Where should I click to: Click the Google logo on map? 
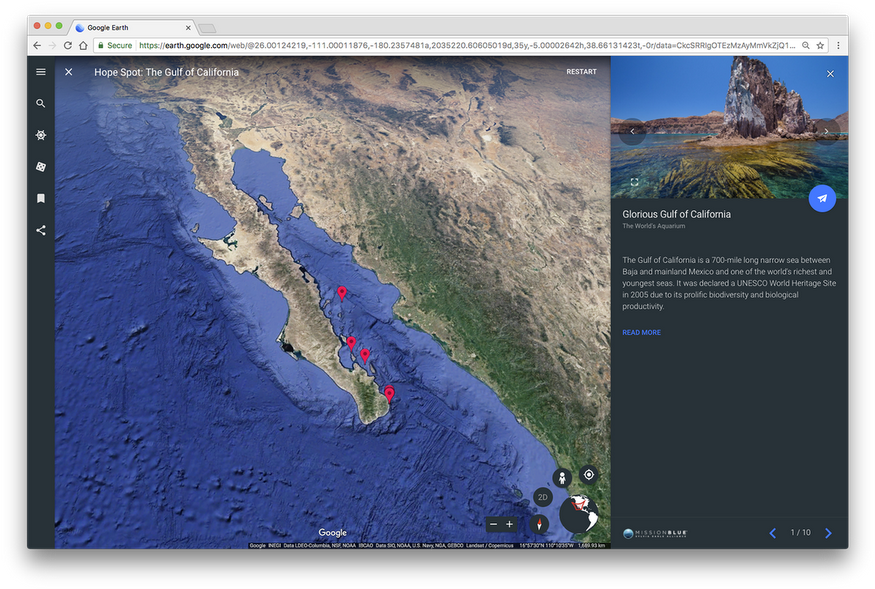pyautogui.click(x=333, y=533)
